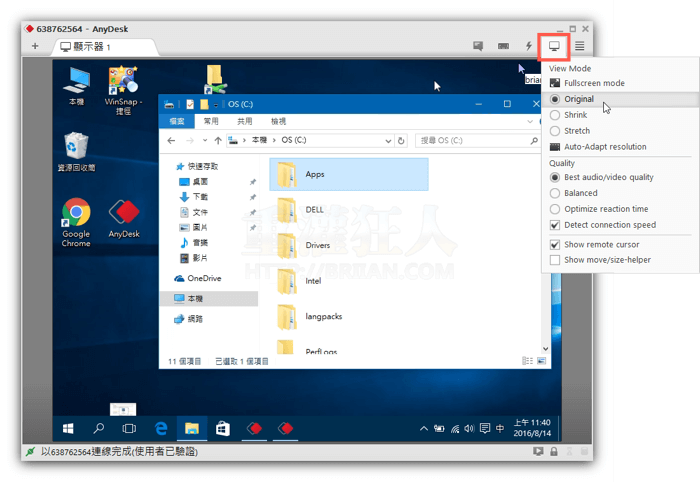Click the Edge icon on remote taskbar

coord(159,428)
